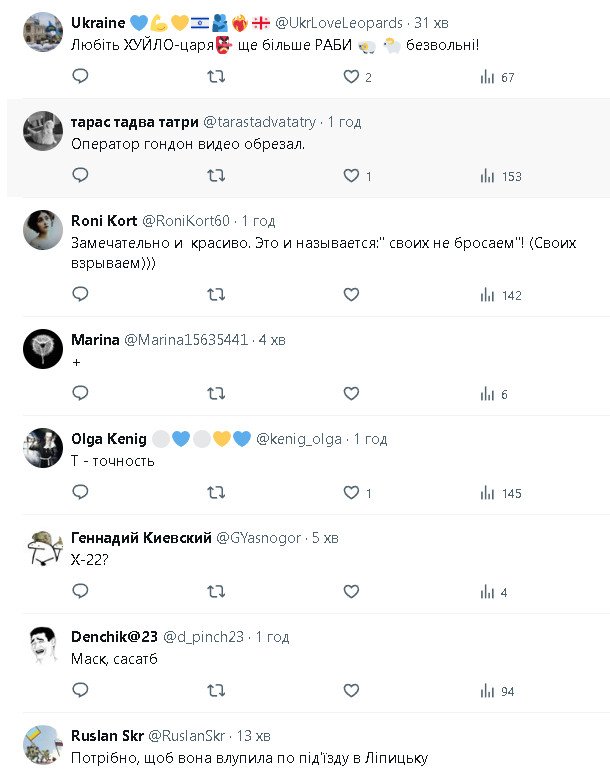Image resolution: width=610 pixels, height=772 pixels.
Task: Like Roni Kort's tweet
Action: [x=351, y=295]
